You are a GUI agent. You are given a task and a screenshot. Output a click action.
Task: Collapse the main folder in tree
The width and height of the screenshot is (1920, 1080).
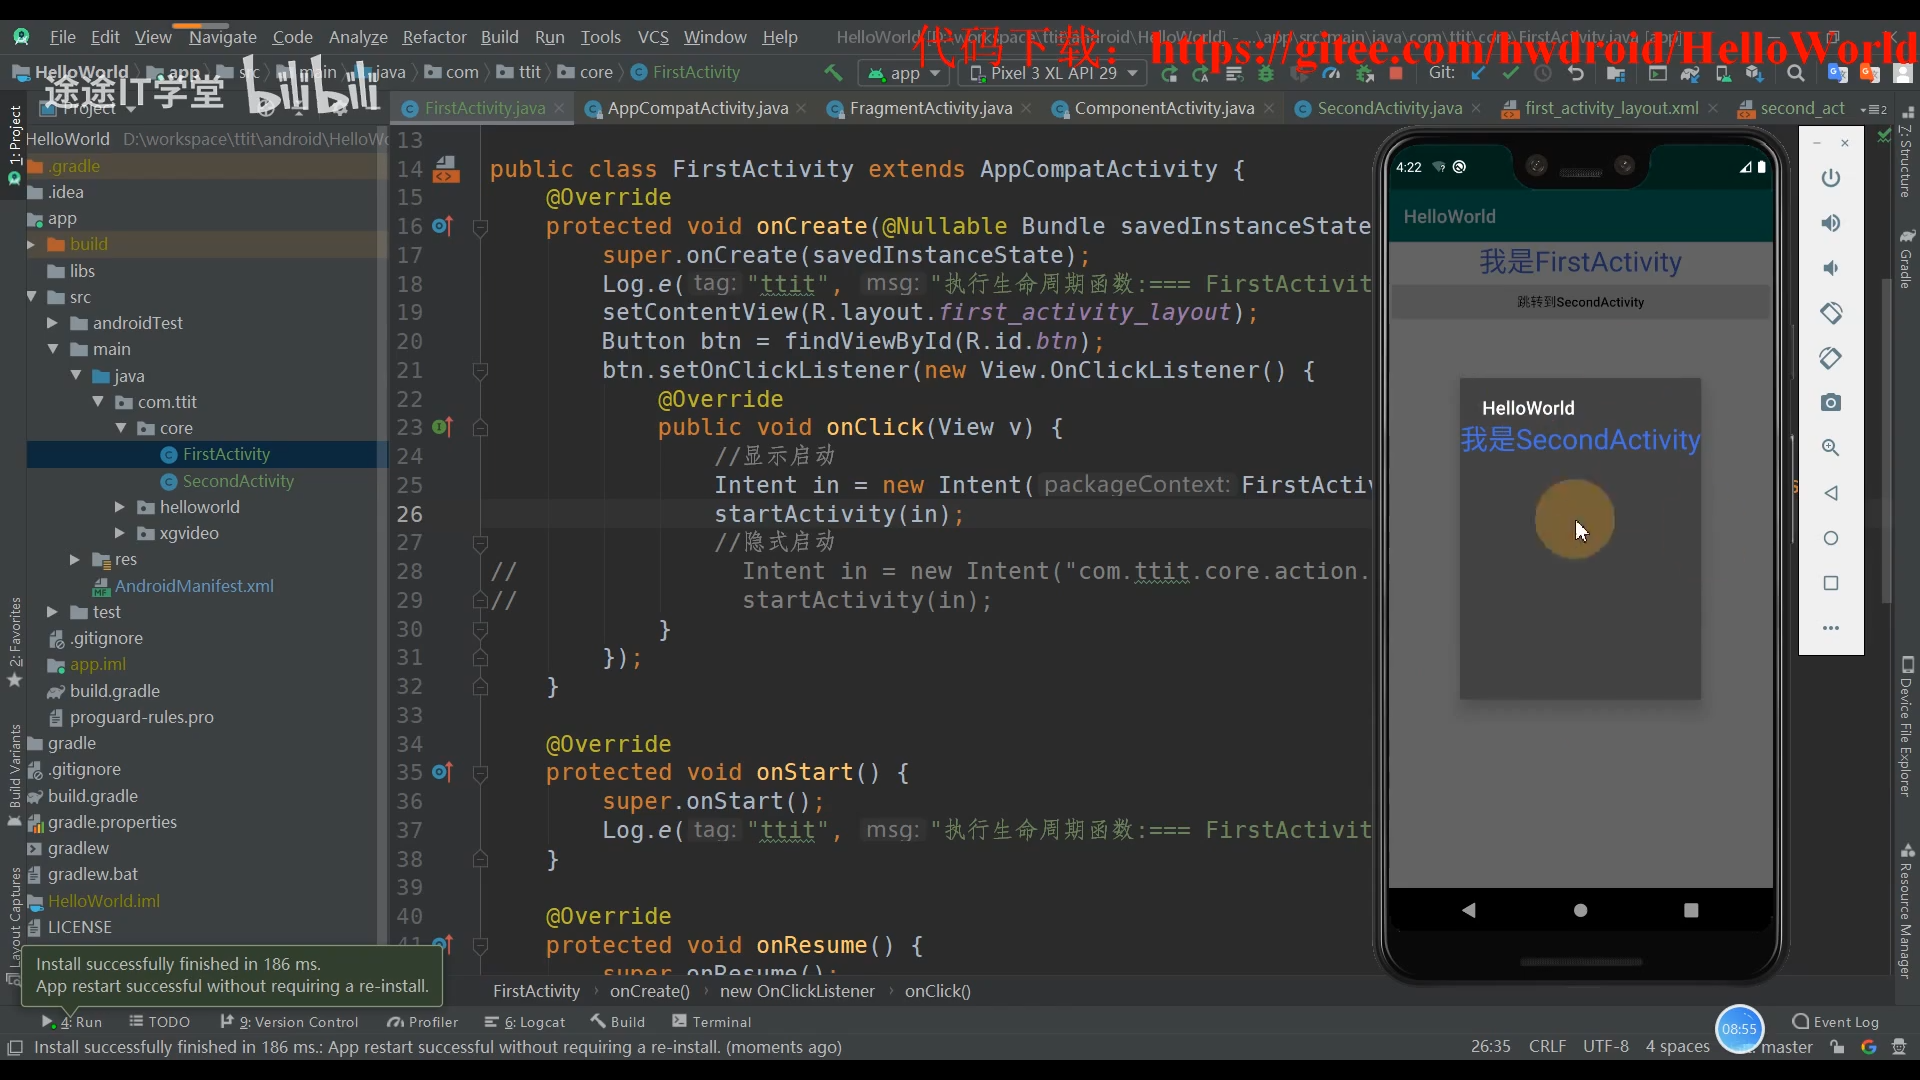tap(52, 349)
